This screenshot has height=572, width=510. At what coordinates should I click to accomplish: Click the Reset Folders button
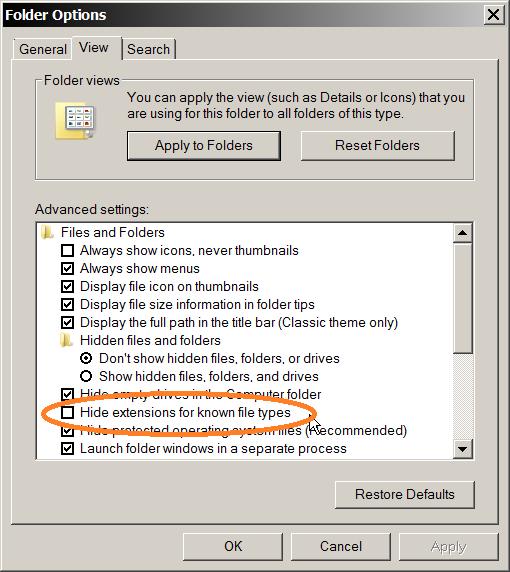[x=378, y=146]
